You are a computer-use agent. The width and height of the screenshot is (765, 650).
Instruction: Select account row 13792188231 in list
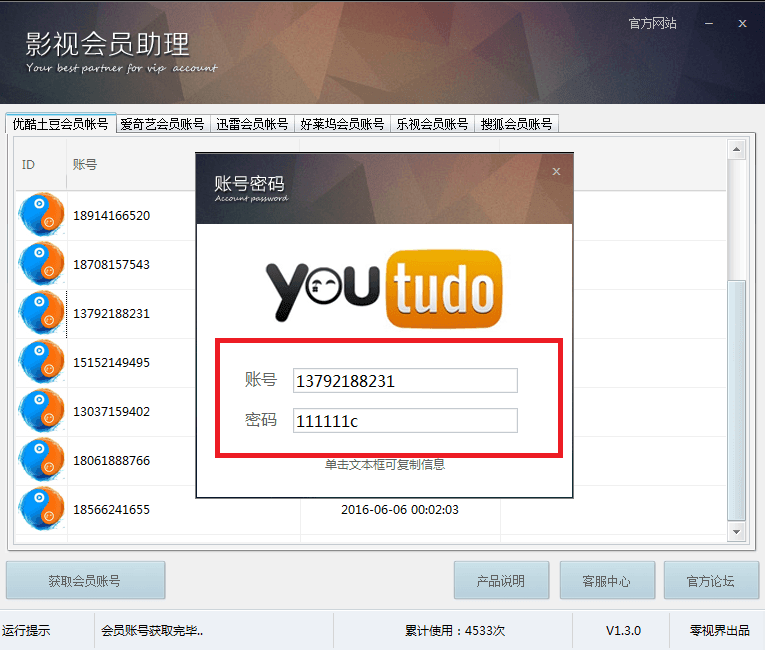[x=370, y=313]
